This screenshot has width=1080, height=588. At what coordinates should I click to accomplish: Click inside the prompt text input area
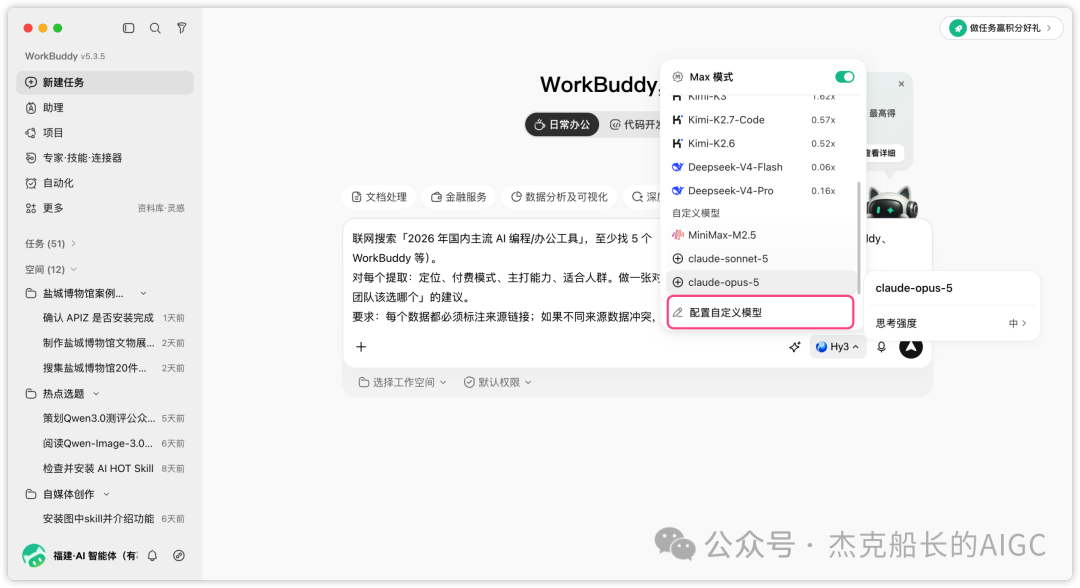pyautogui.click(x=503, y=277)
